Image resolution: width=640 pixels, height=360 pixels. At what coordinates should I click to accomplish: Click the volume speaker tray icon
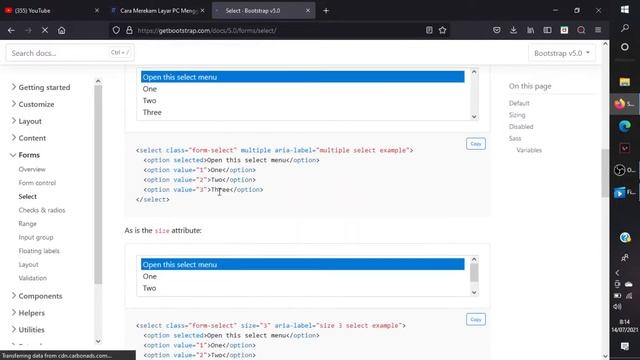pyautogui.click(x=618, y=306)
